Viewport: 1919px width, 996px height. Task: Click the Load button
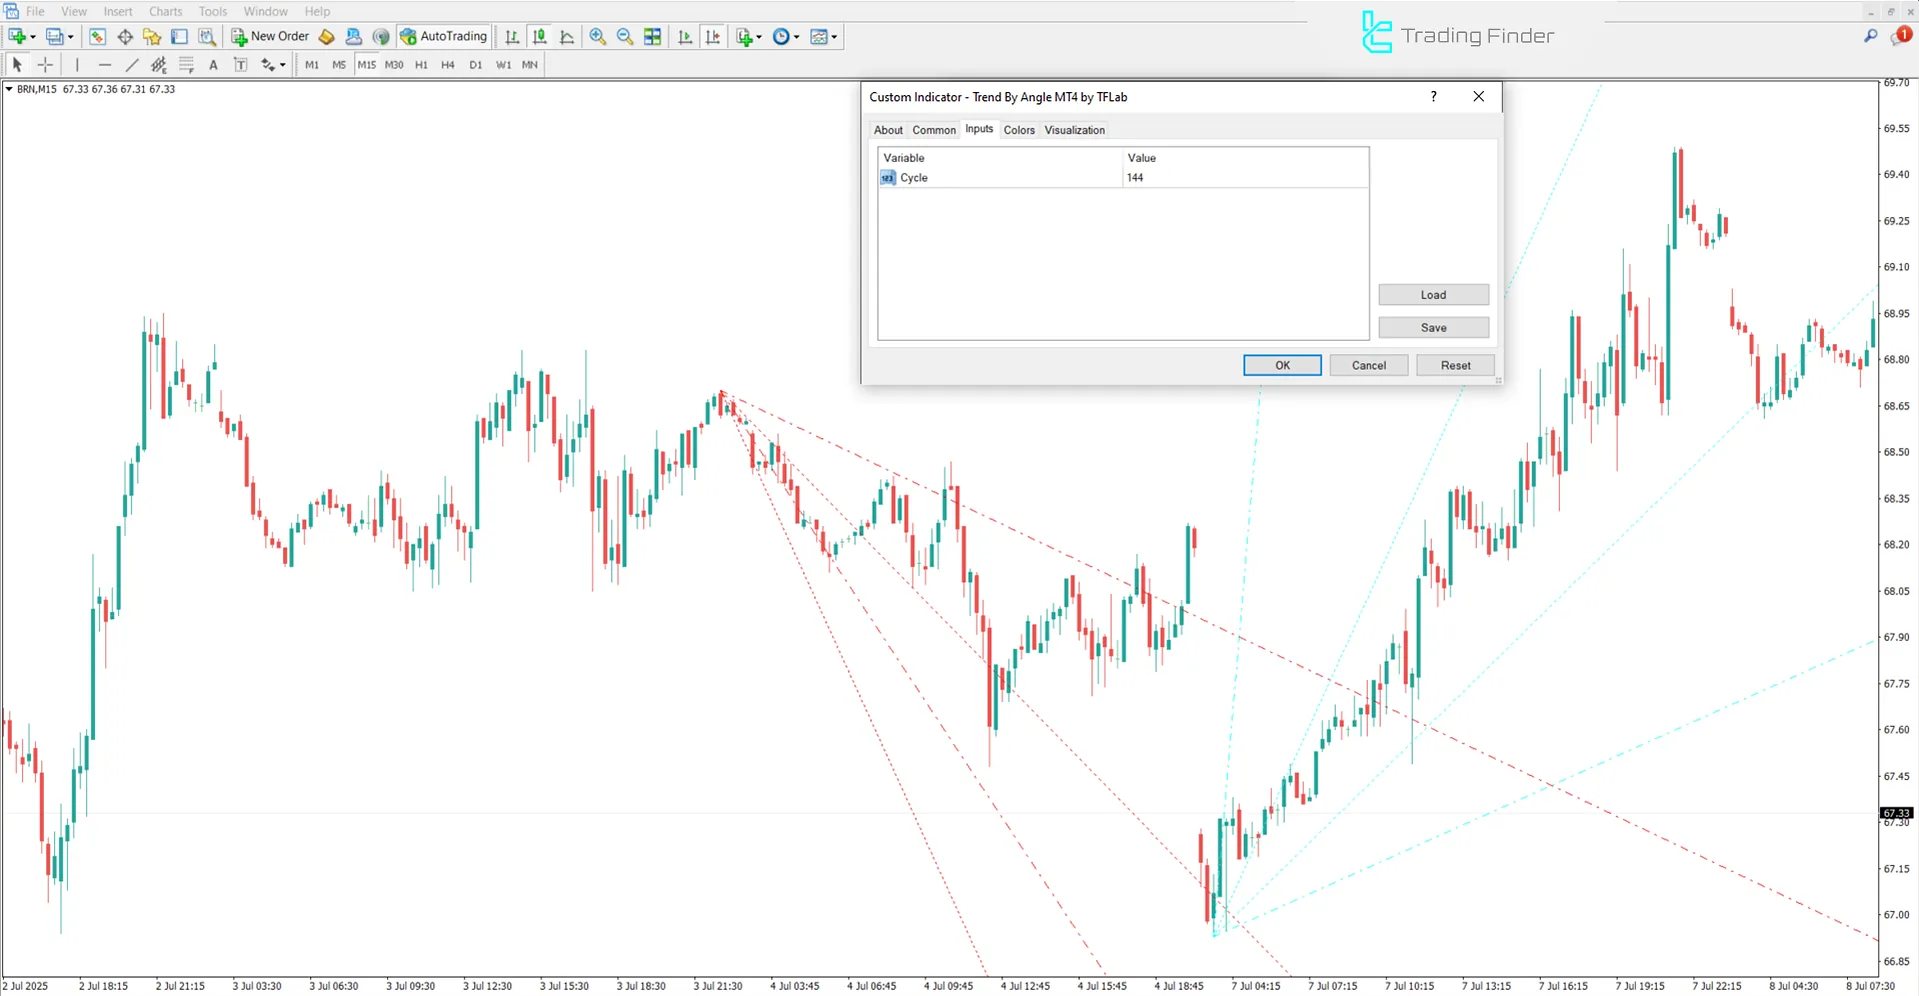tap(1433, 294)
